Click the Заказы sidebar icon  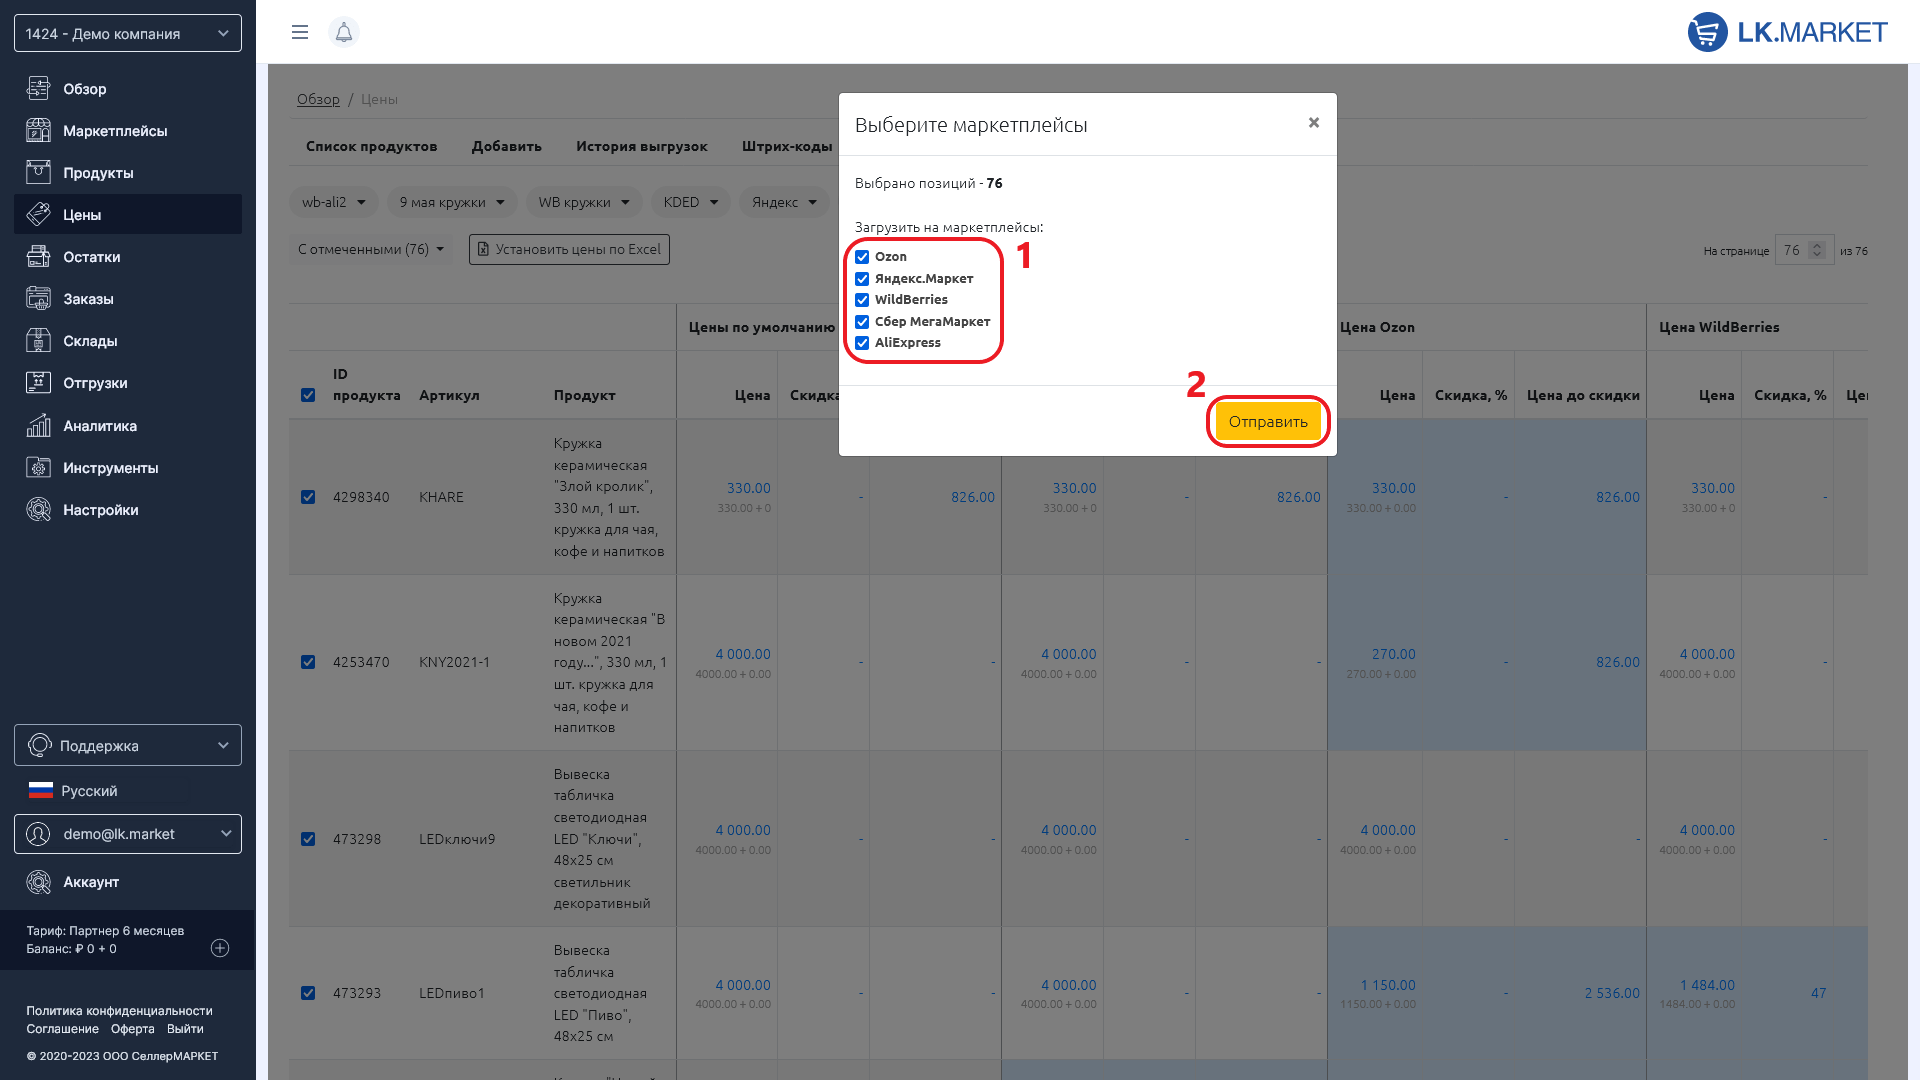[38, 298]
